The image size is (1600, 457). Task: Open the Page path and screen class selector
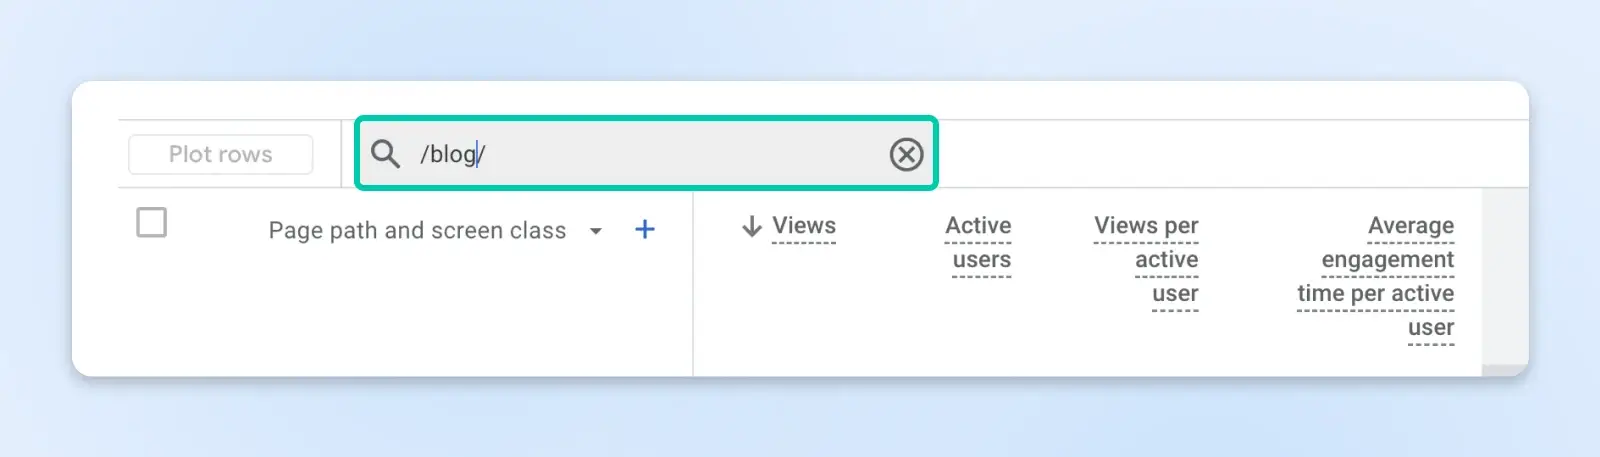417,231
